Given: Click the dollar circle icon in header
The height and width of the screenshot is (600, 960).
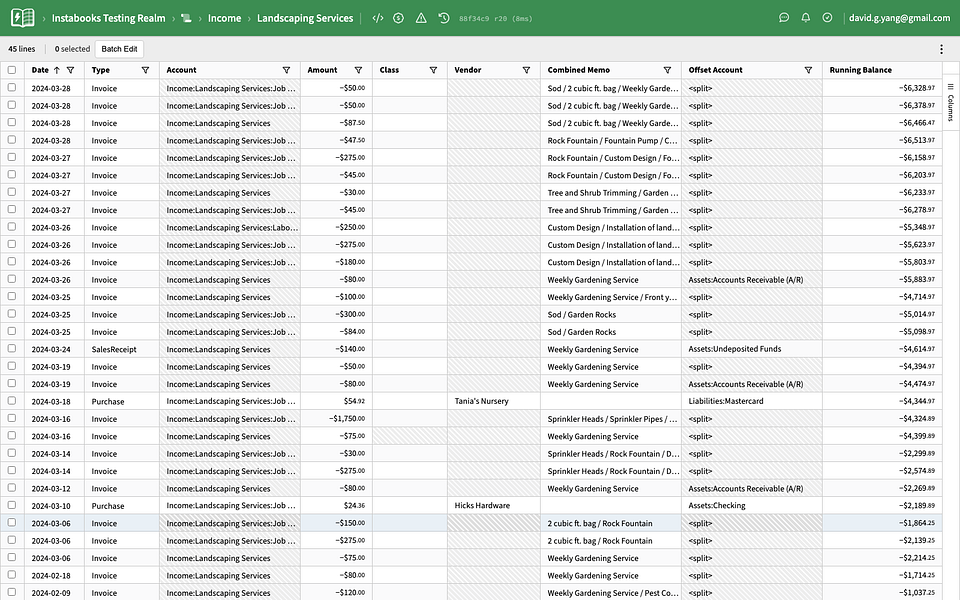Looking at the screenshot, I should pyautogui.click(x=399, y=18).
